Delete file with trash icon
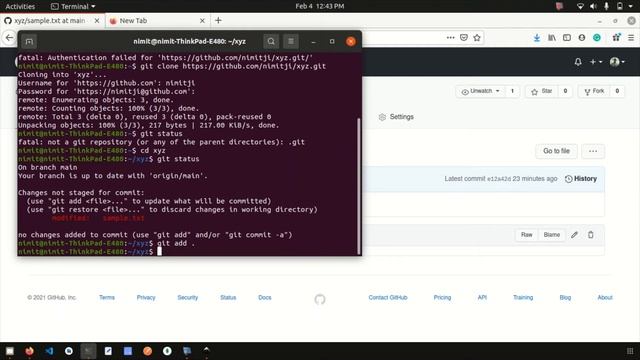This screenshot has height=360, width=640. 591,235
